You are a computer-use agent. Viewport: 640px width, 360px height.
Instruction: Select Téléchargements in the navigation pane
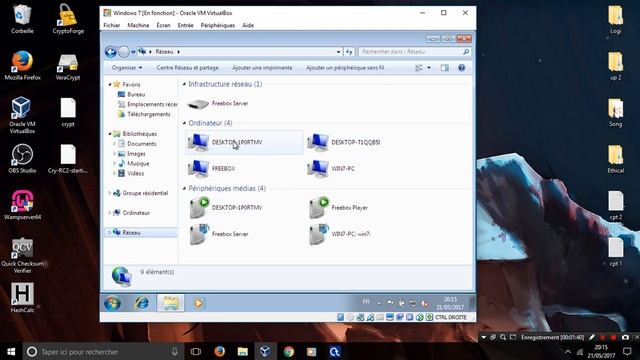(144, 114)
